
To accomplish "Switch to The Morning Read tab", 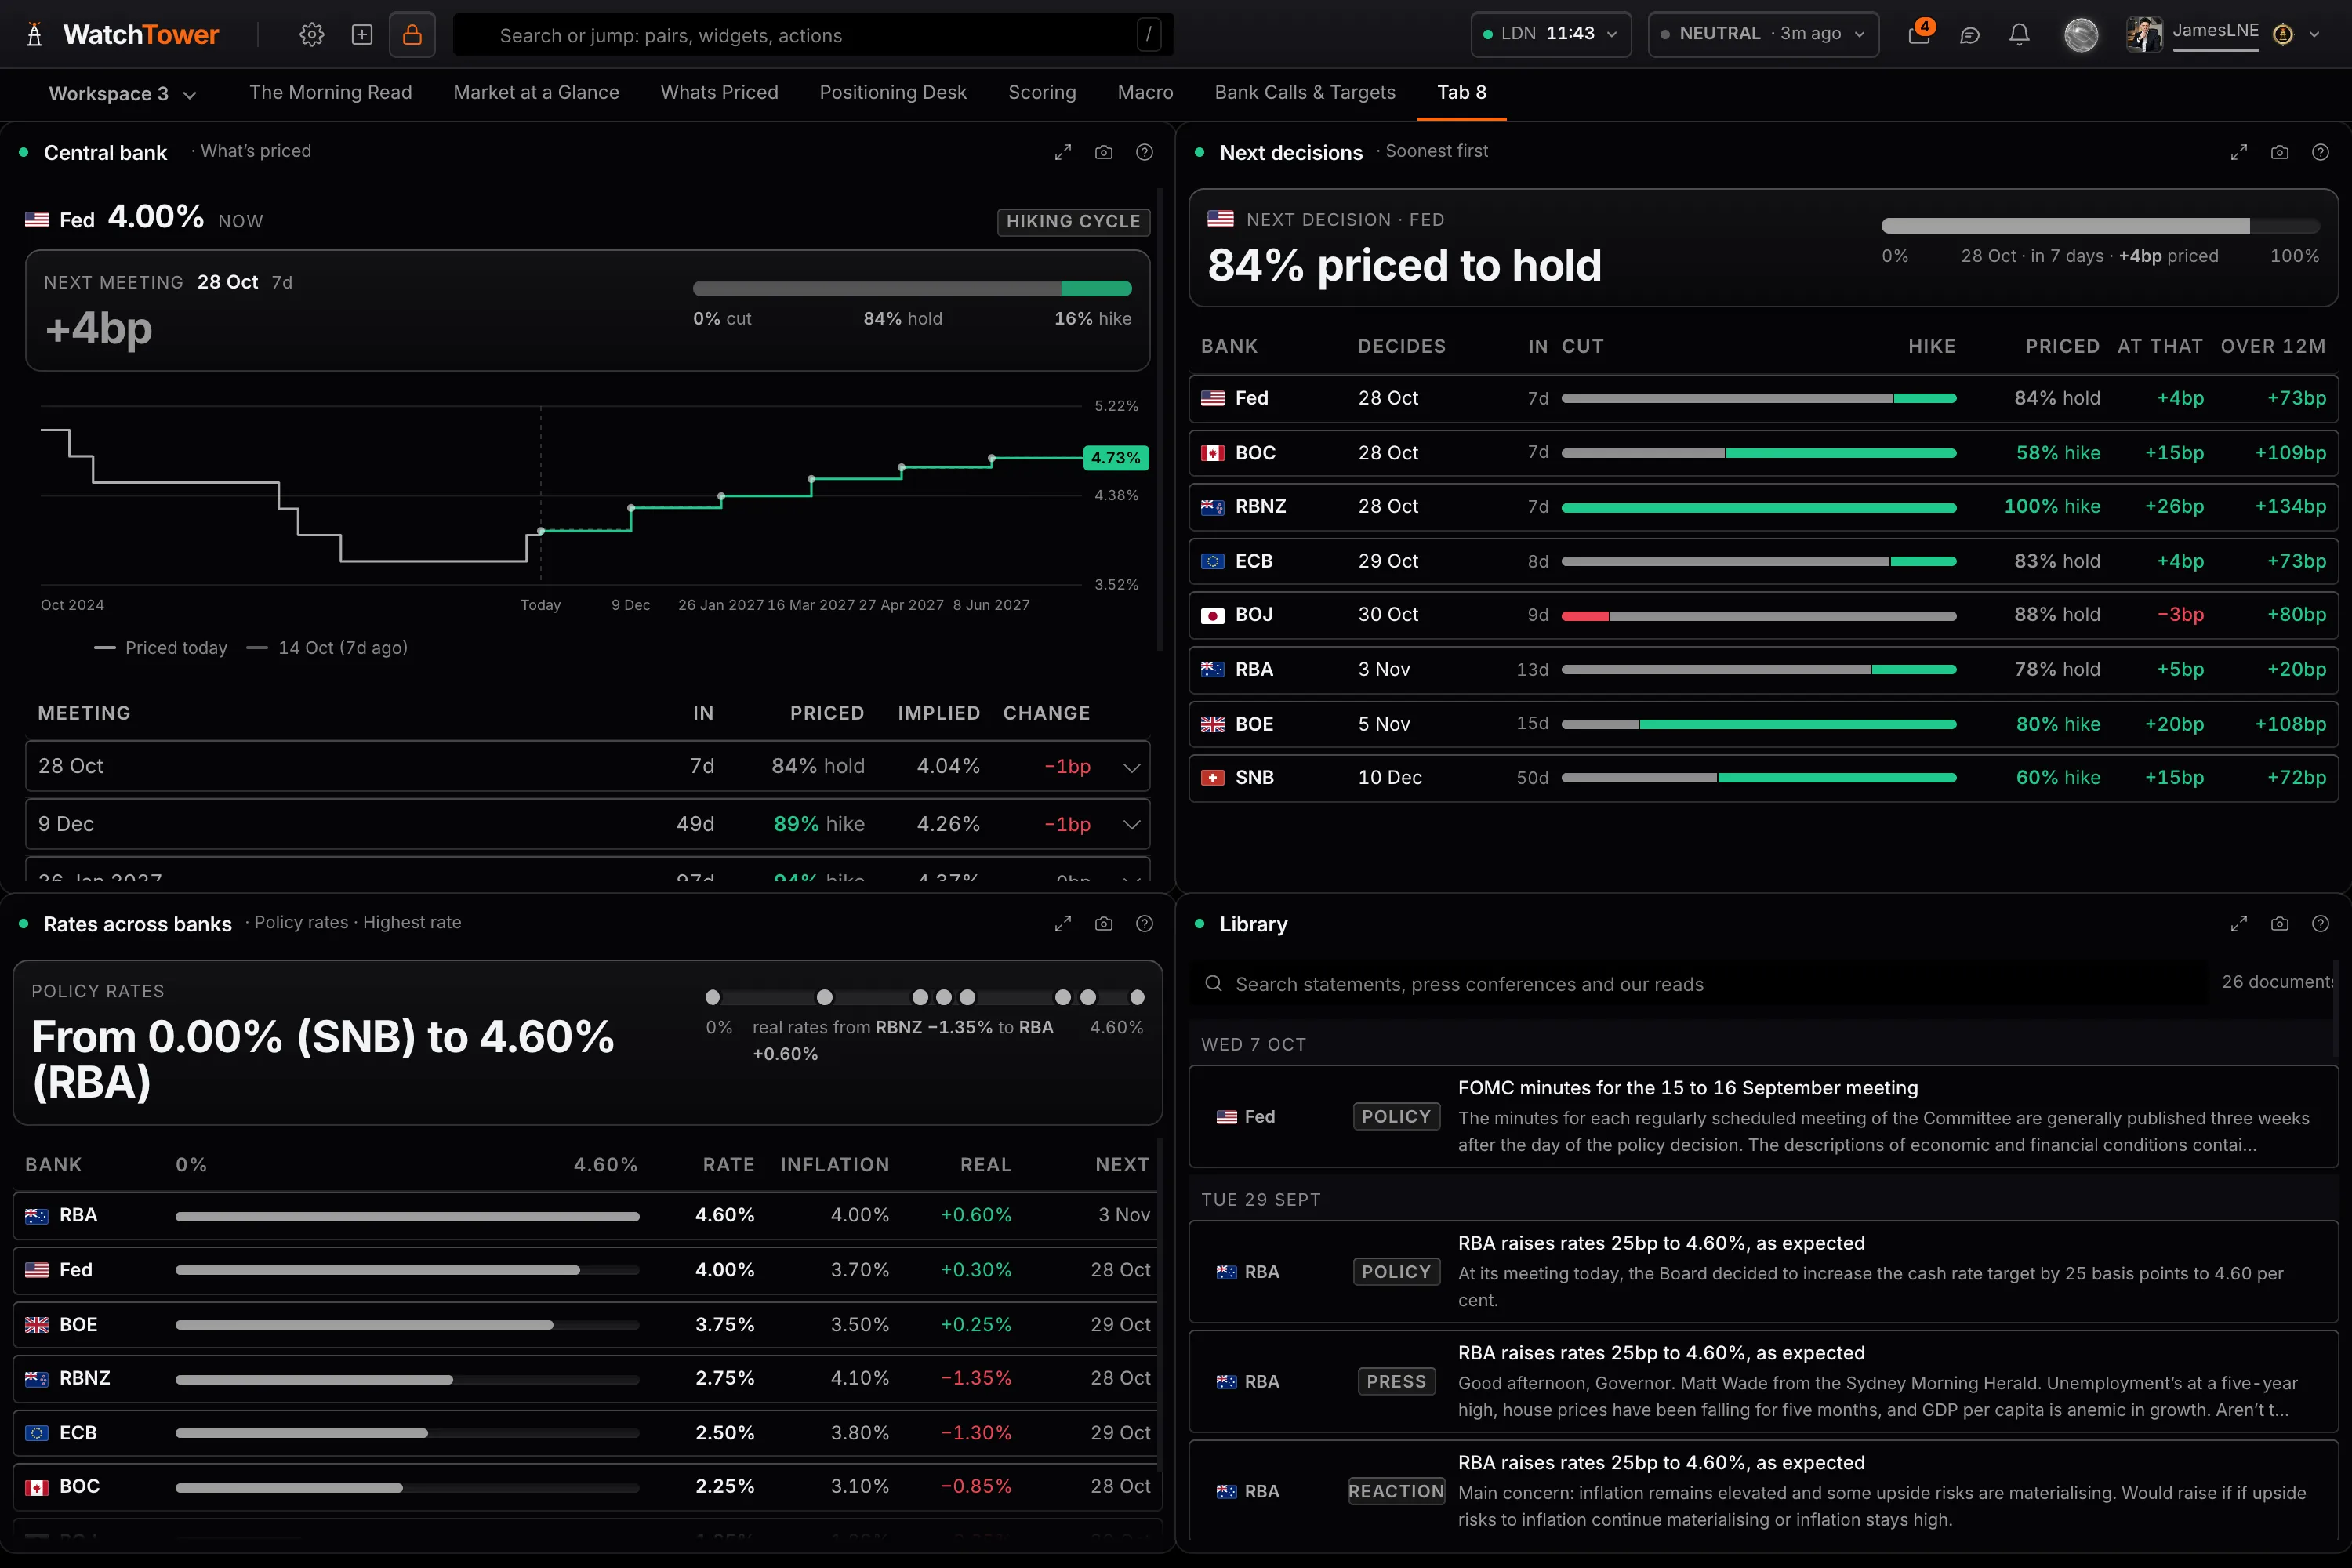I will [330, 93].
